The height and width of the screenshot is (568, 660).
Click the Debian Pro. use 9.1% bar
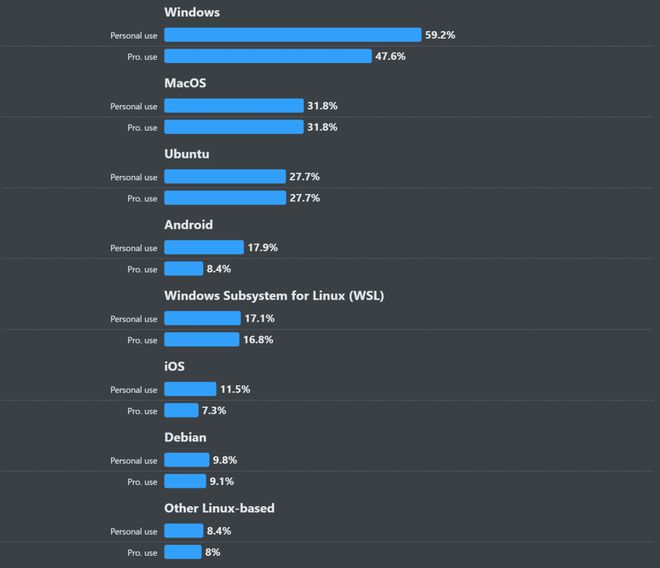pyautogui.click(x=185, y=481)
